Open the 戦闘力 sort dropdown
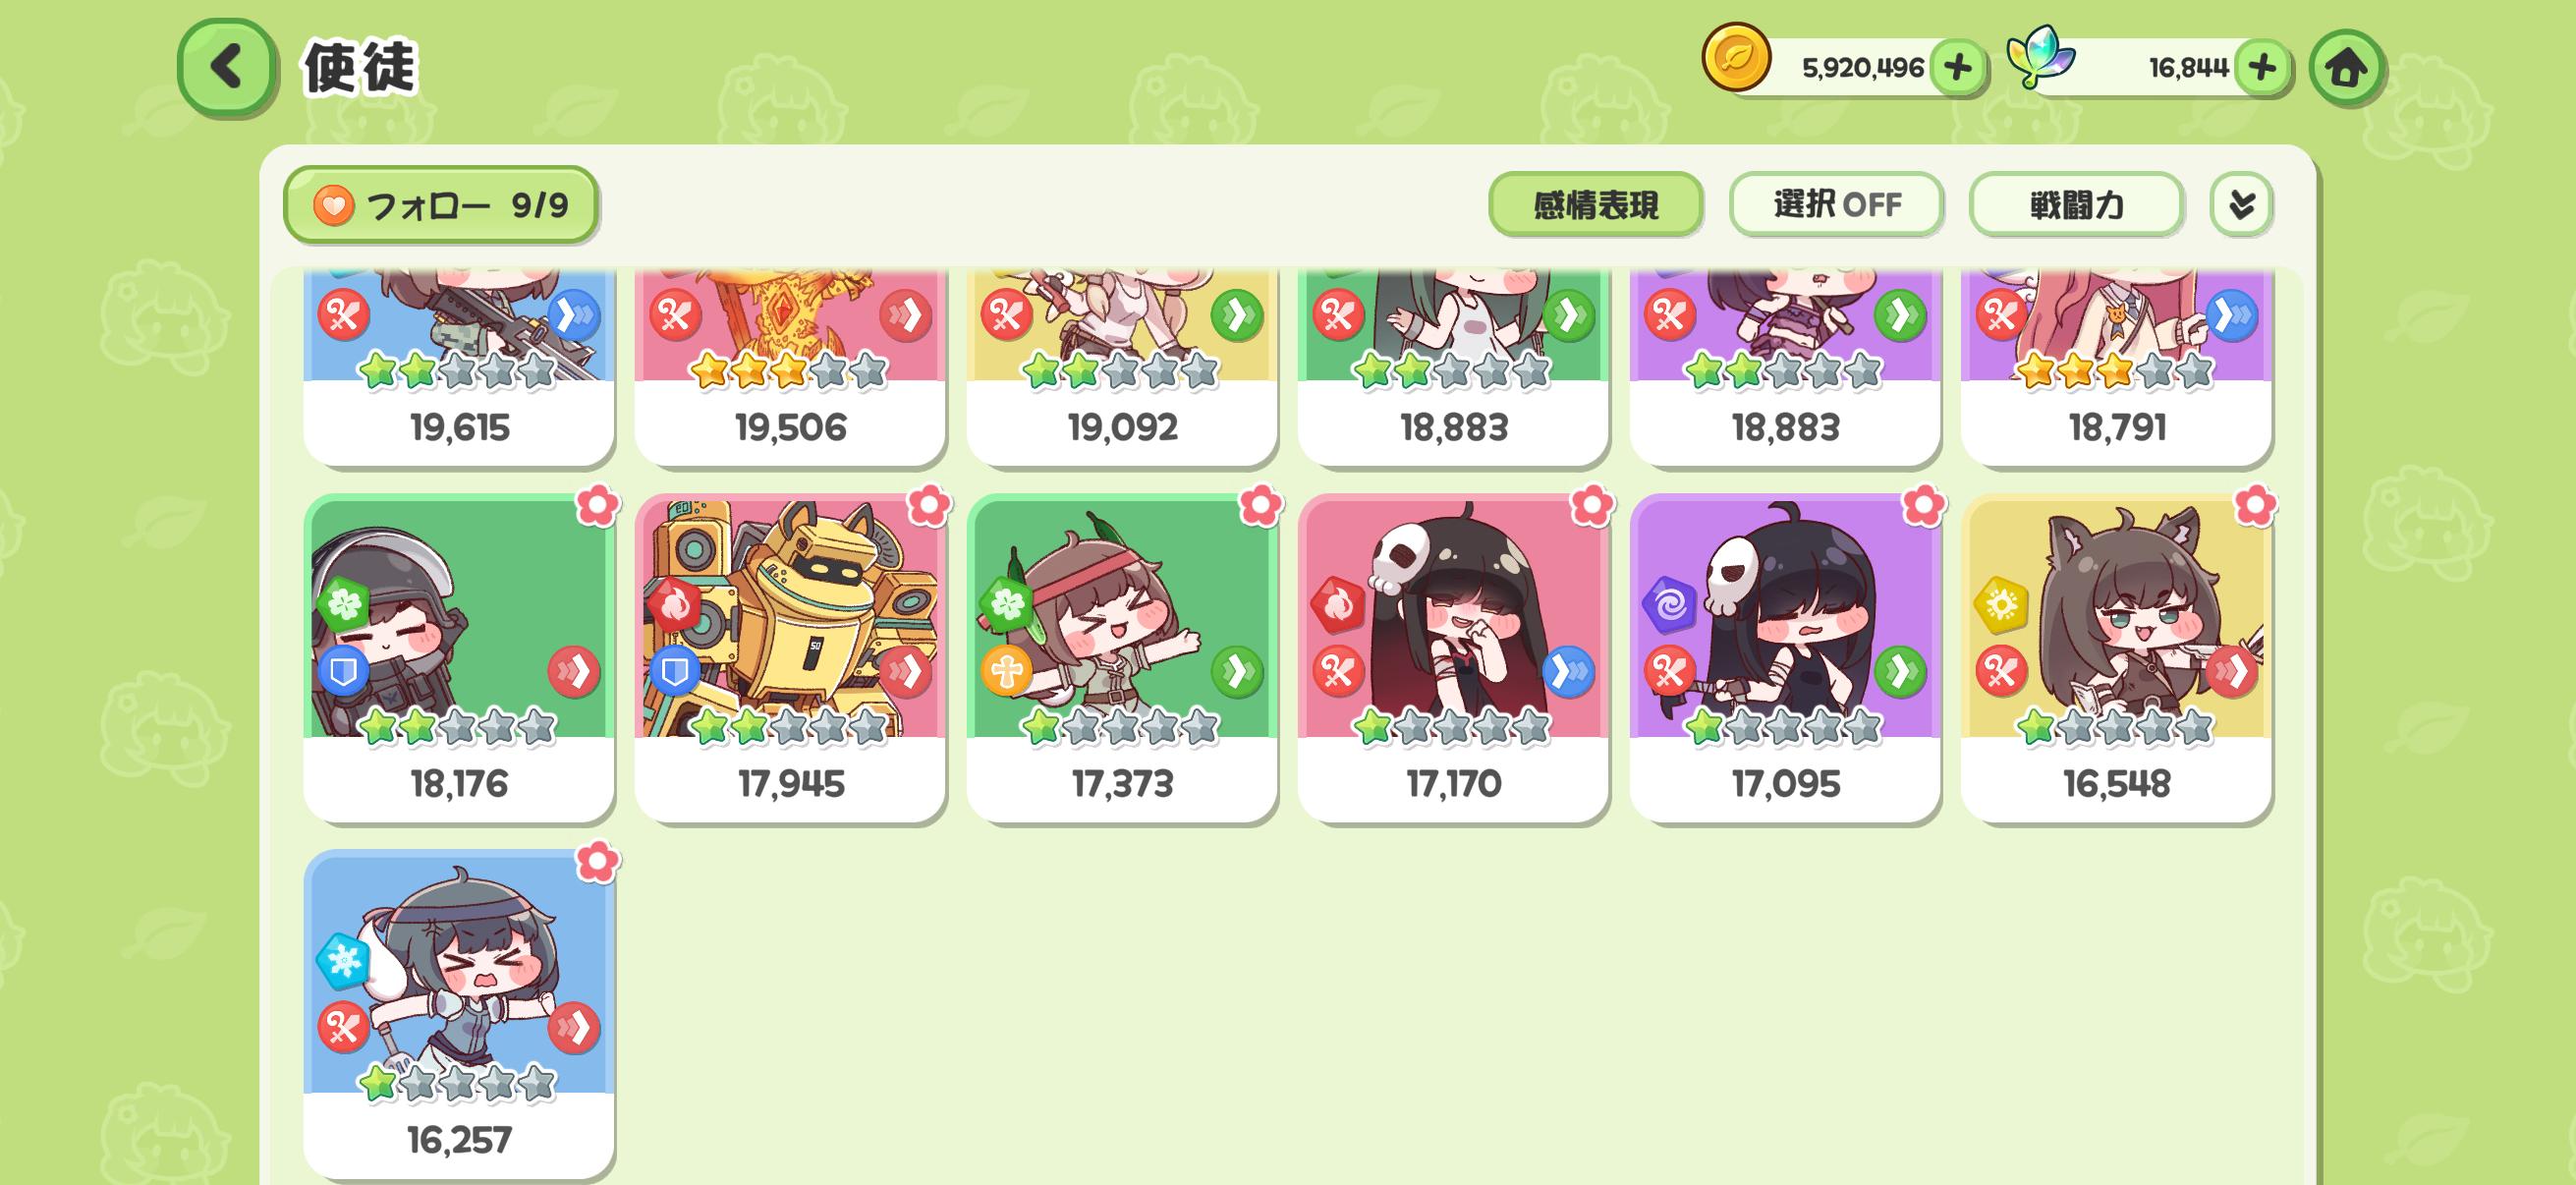This screenshot has width=2576, height=1185. tap(2076, 205)
